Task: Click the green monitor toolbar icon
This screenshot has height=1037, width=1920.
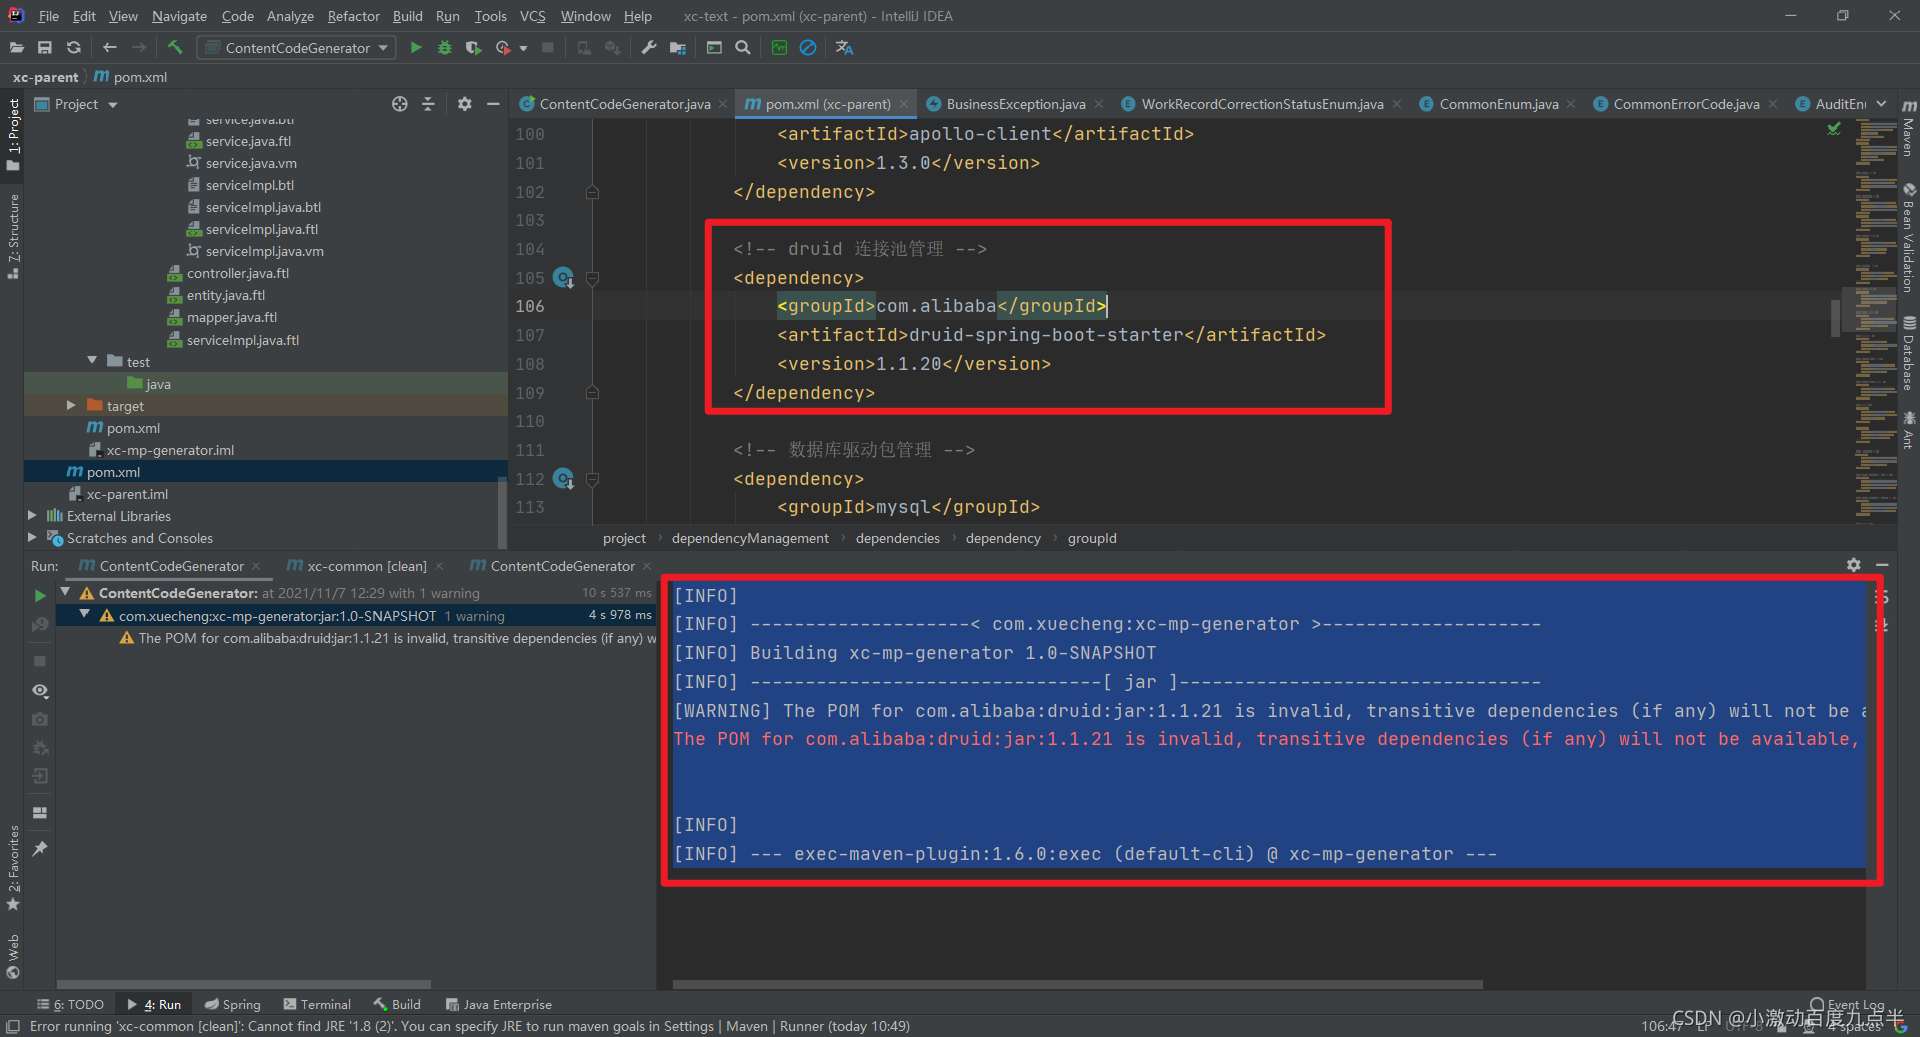Action: [x=779, y=47]
